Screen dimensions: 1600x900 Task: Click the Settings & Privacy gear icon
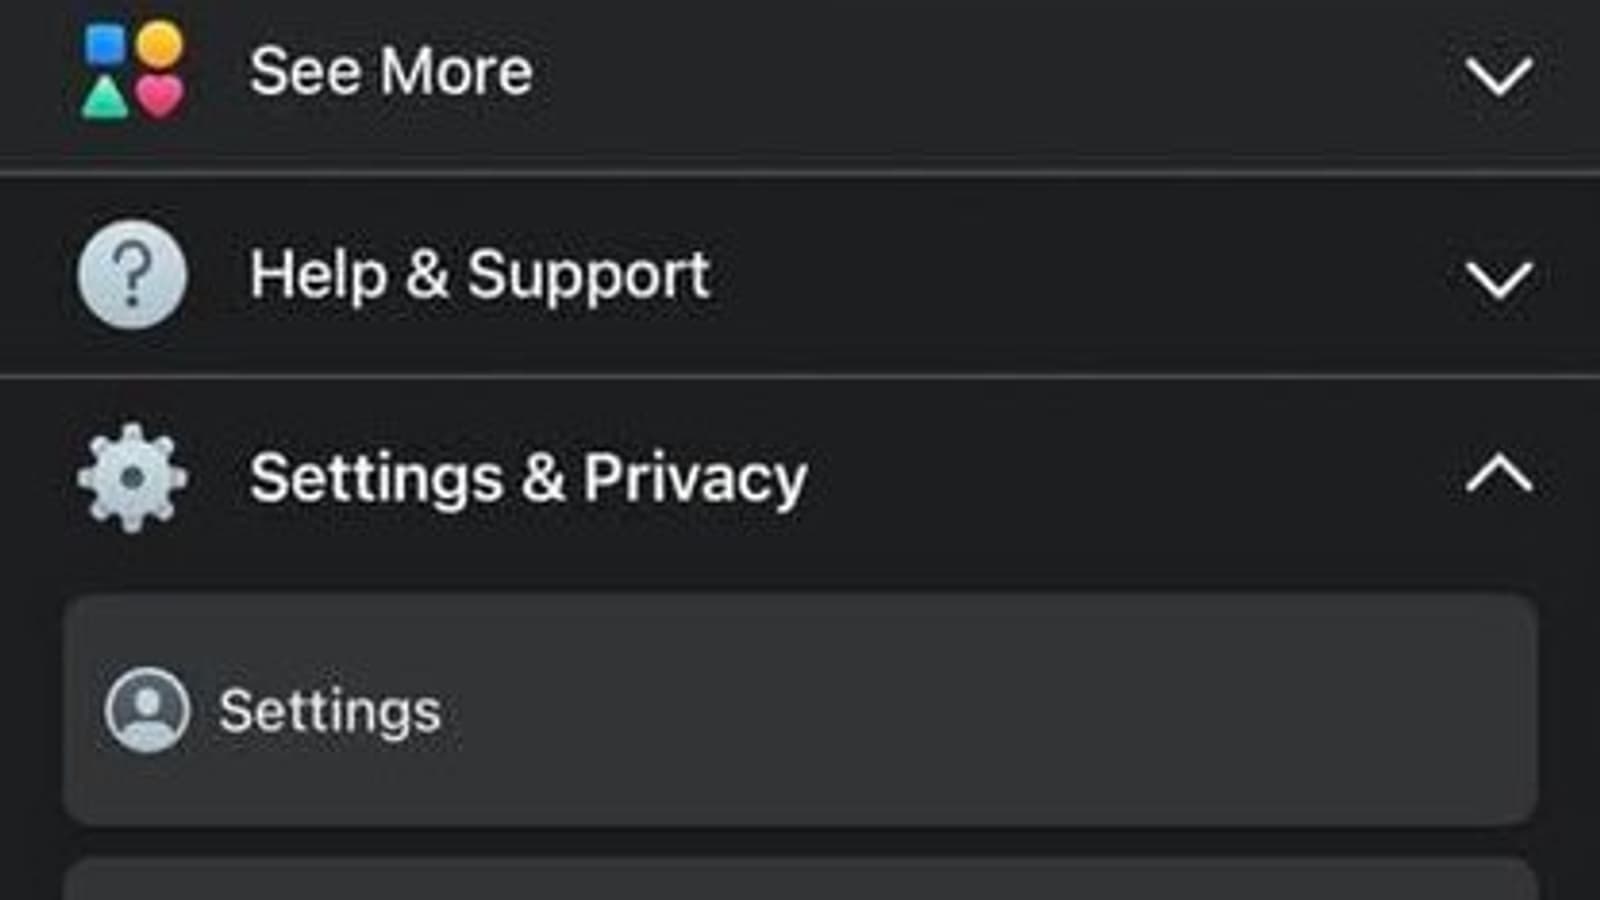[x=132, y=478]
